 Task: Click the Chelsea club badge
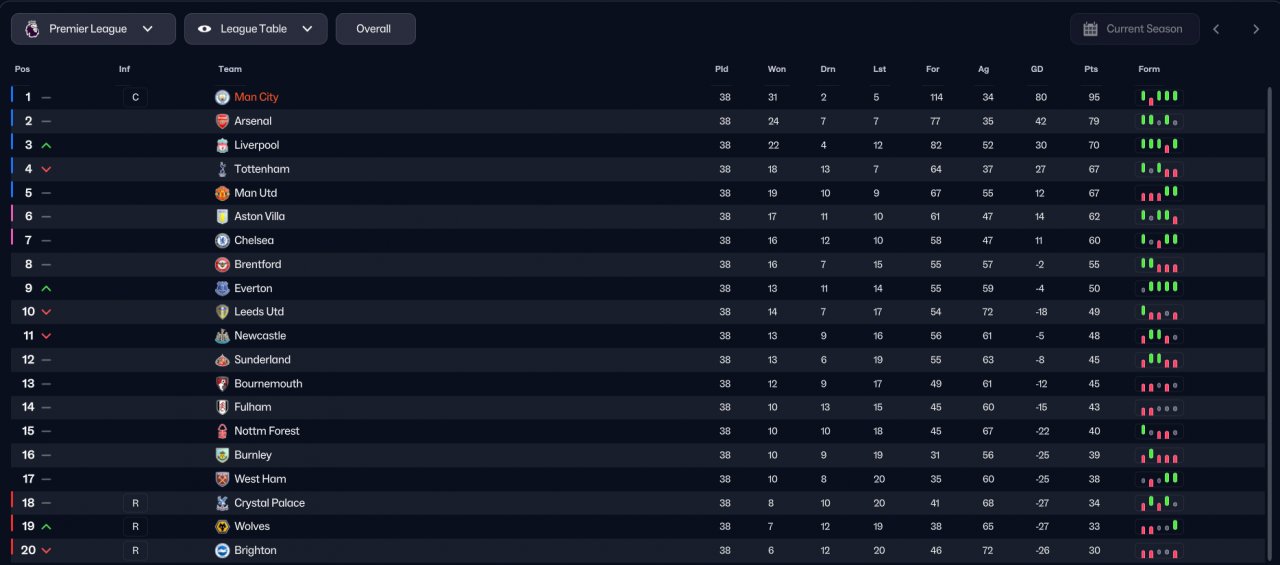click(222, 241)
